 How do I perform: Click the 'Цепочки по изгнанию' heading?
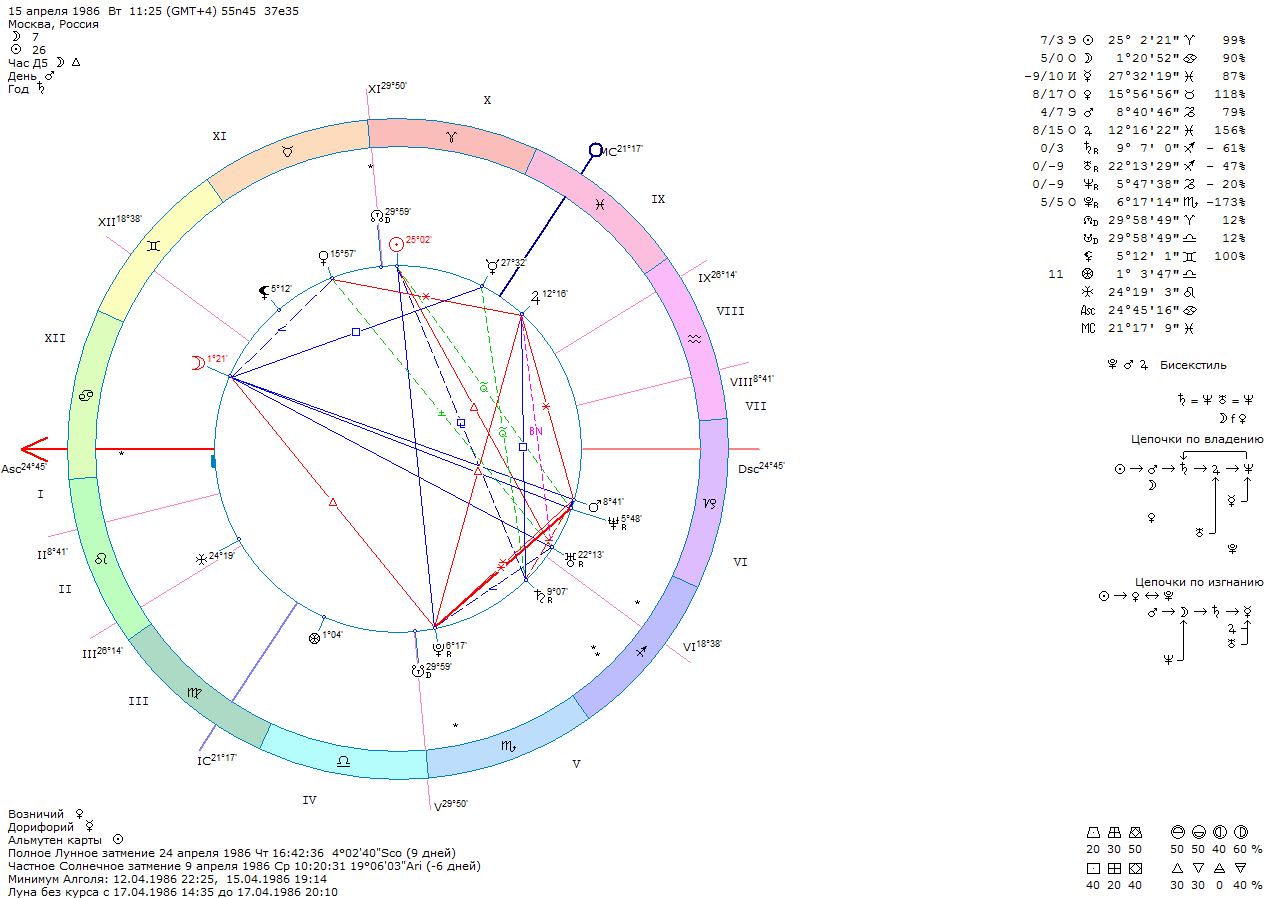1199,582
